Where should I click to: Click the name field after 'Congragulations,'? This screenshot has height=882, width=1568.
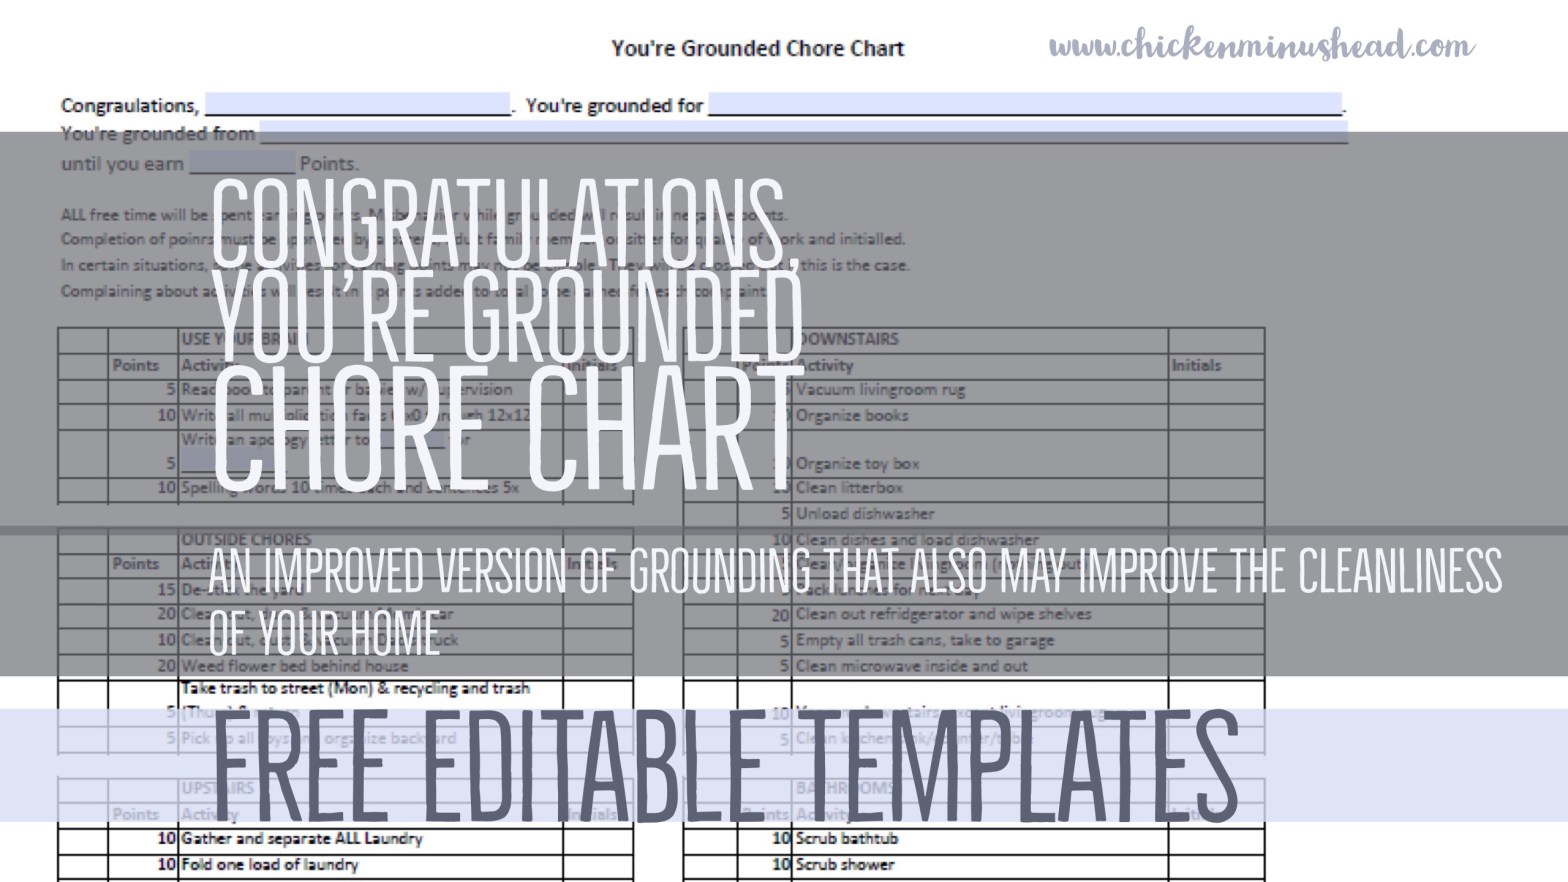pyautogui.click(x=357, y=105)
